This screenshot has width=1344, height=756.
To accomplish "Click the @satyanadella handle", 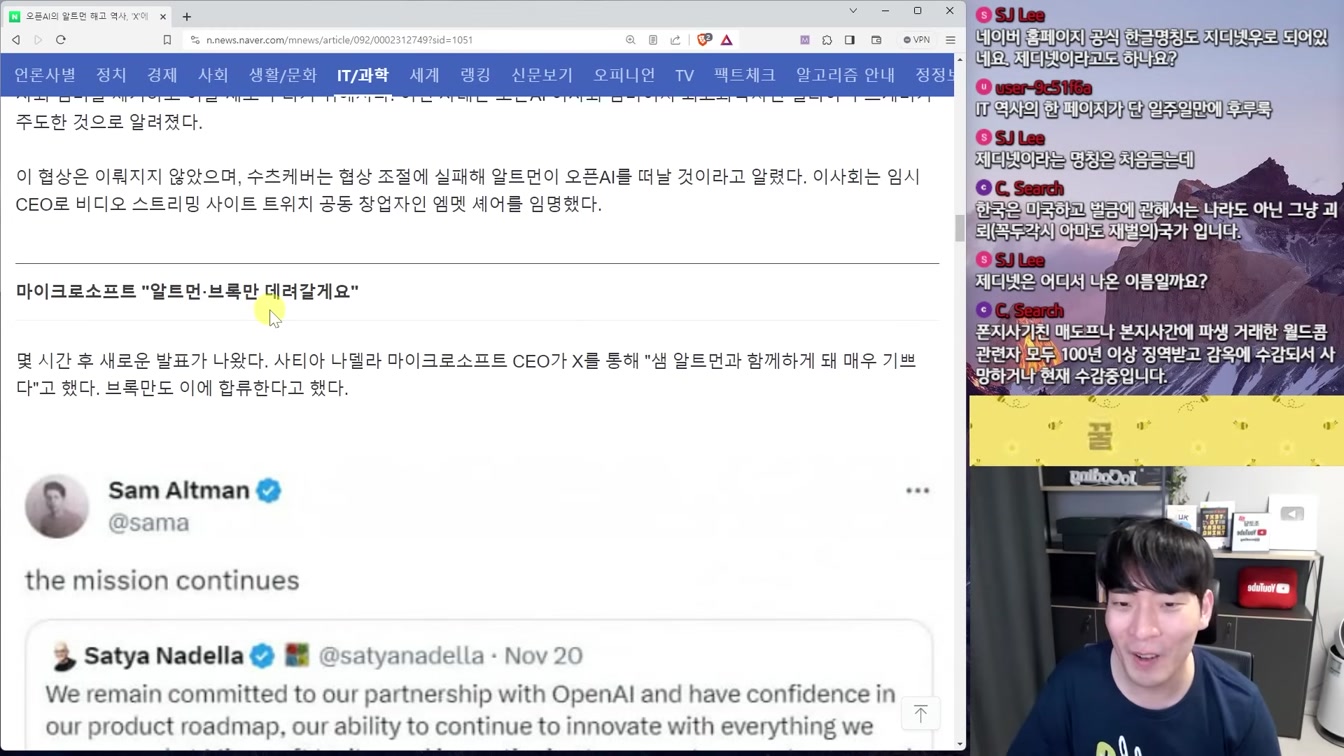I will point(401,656).
